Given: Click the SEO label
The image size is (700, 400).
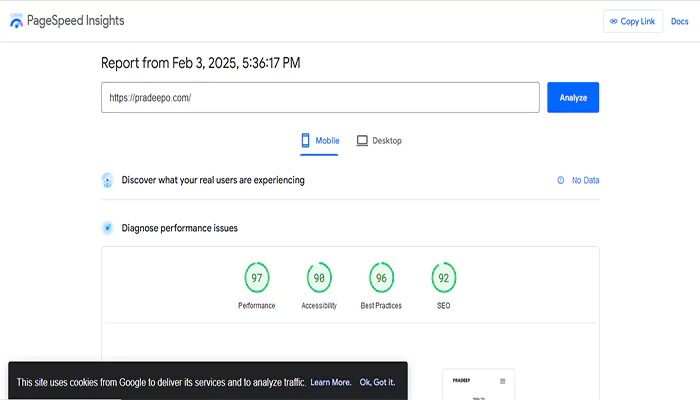Looking at the screenshot, I should [x=444, y=305].
